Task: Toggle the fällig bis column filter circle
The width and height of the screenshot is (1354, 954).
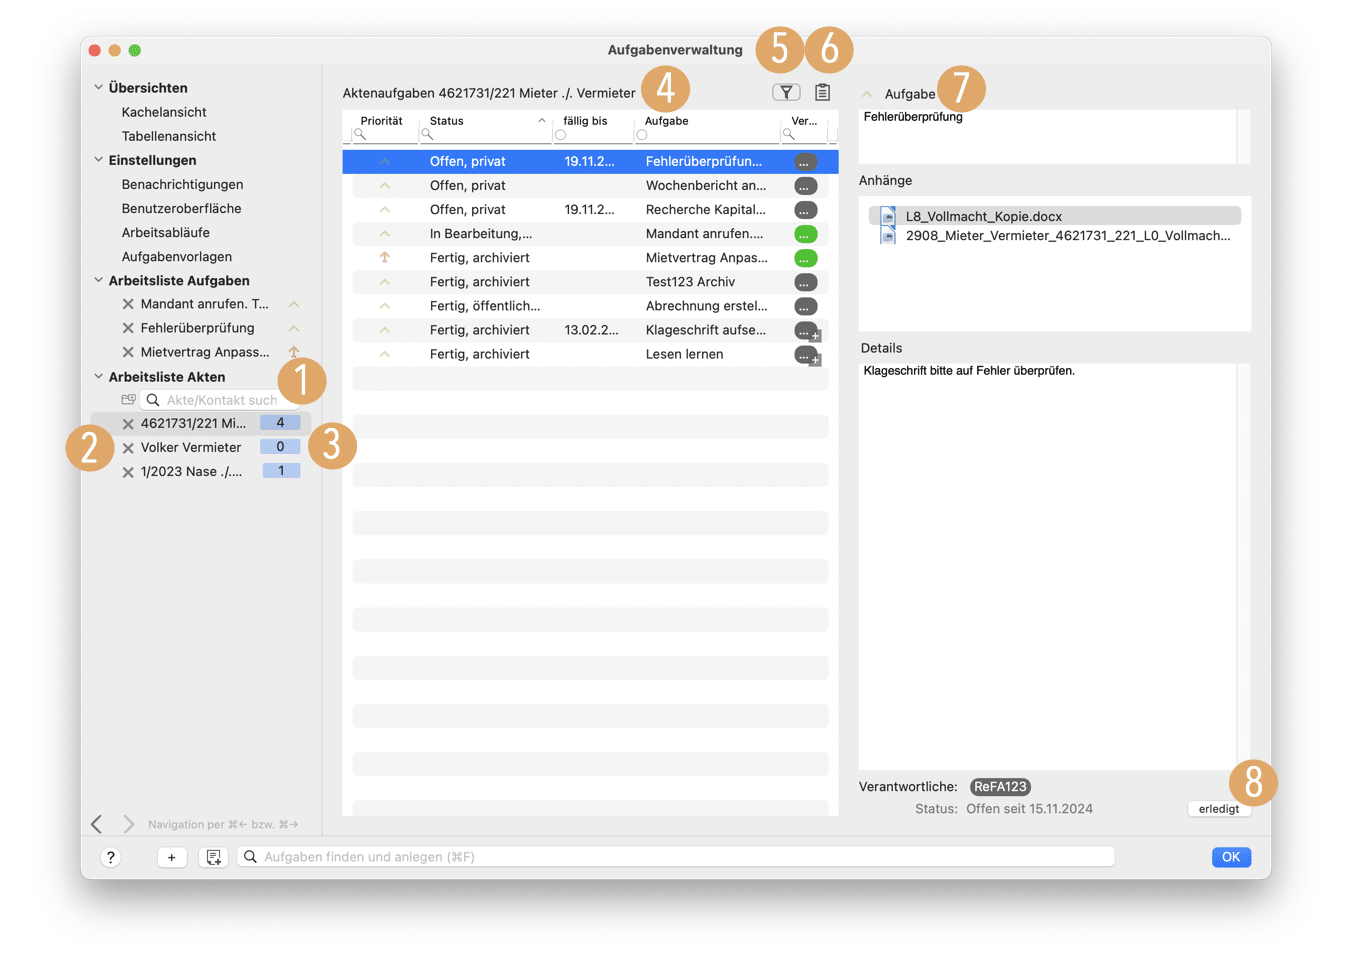Action: click(561, 135)
